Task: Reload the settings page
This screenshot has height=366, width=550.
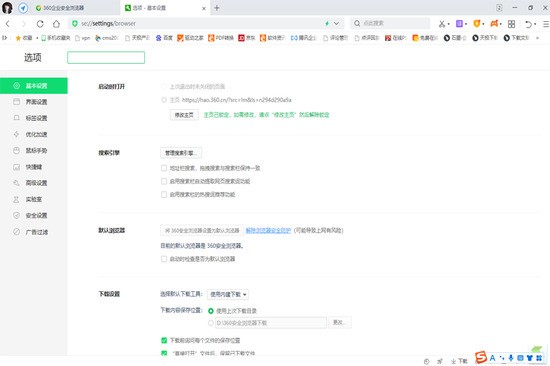Action: tap(40, 24)
